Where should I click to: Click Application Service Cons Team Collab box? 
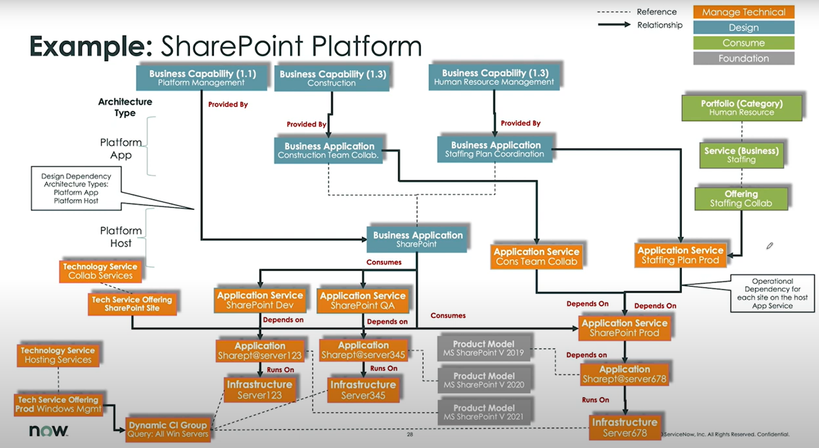pyautogui.click(x=536, y=256)
